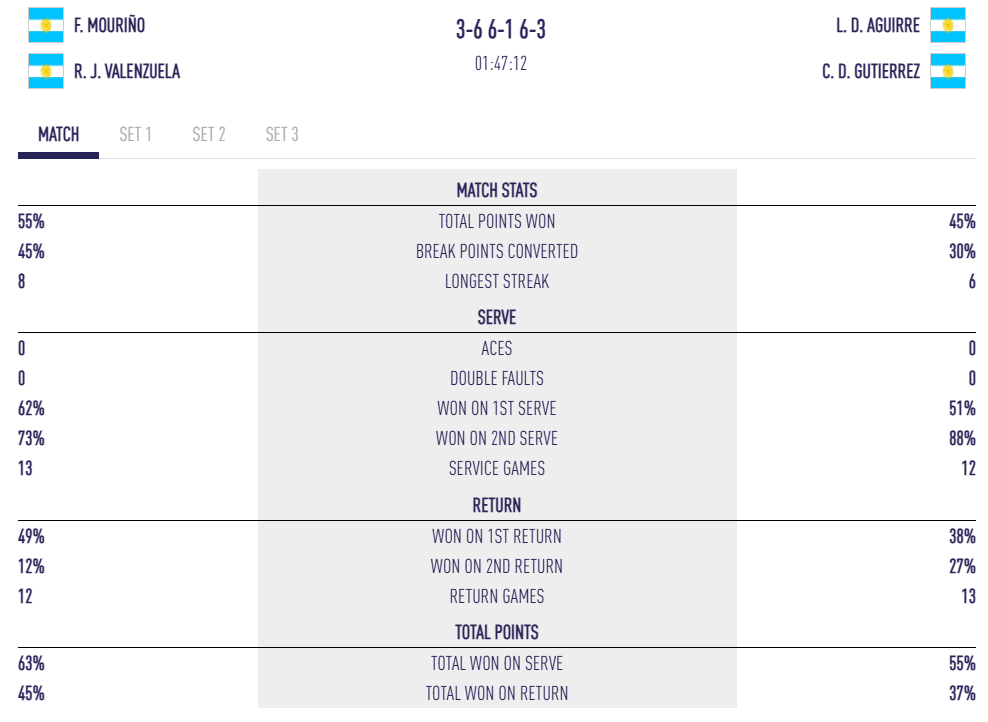Click the MATCH STATS section header

point(497,190)
